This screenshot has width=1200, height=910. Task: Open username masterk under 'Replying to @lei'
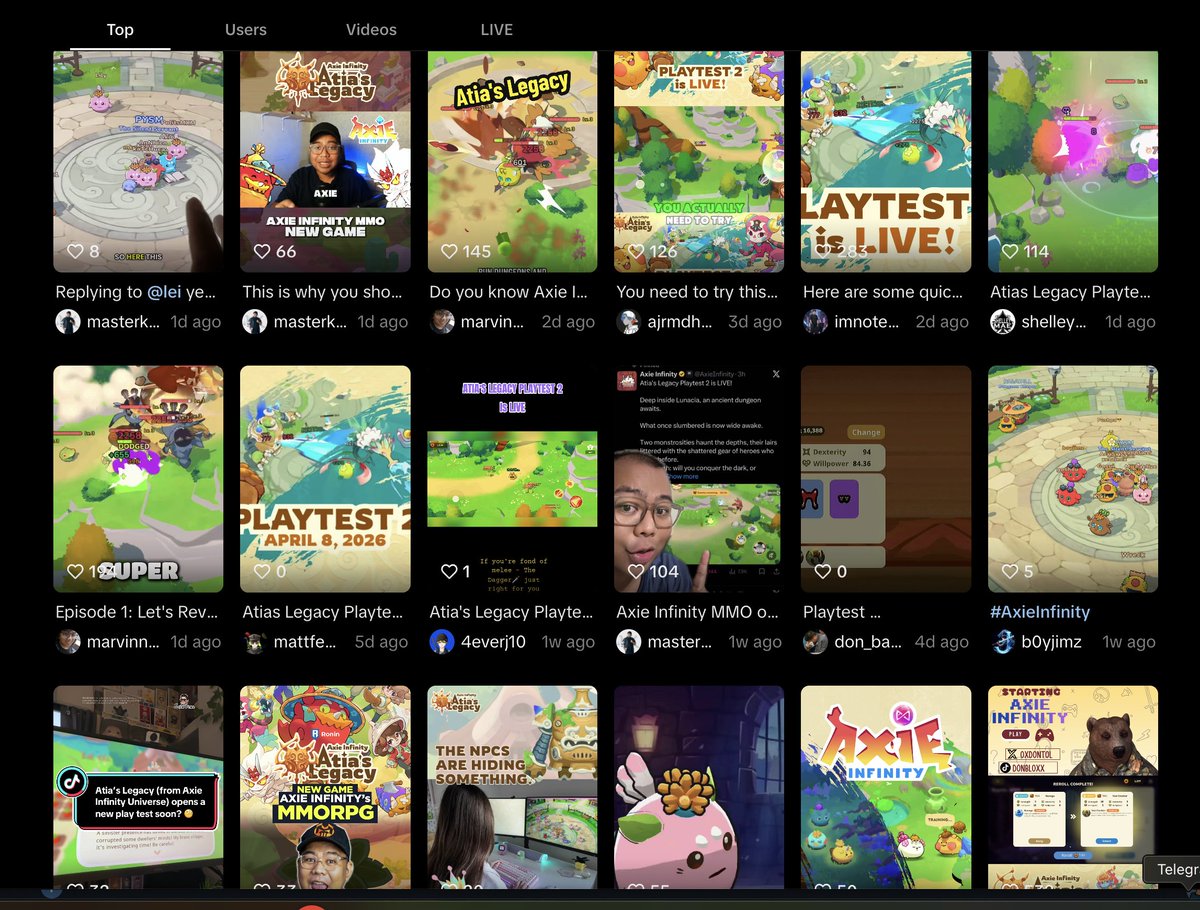click(123, 322)
